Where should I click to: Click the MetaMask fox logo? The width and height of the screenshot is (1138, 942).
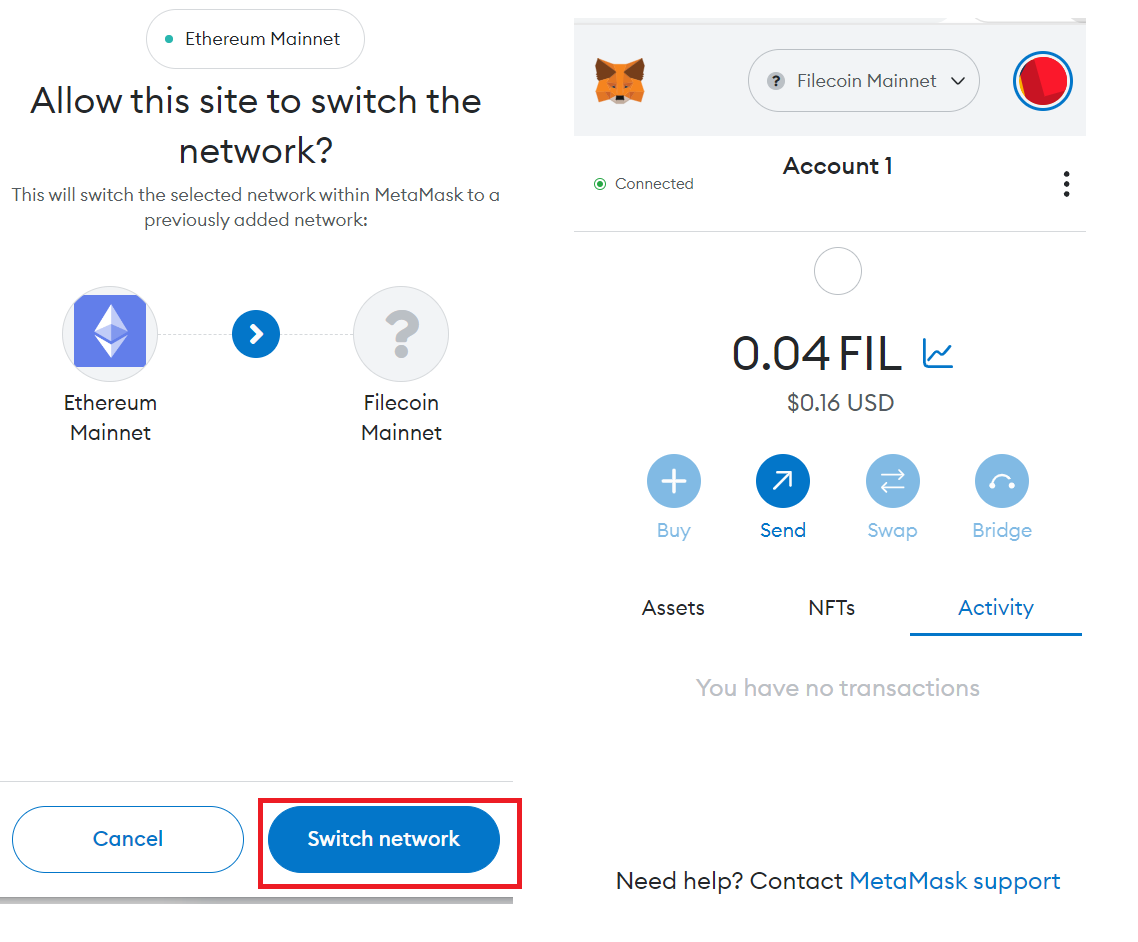tap(620, 81)
